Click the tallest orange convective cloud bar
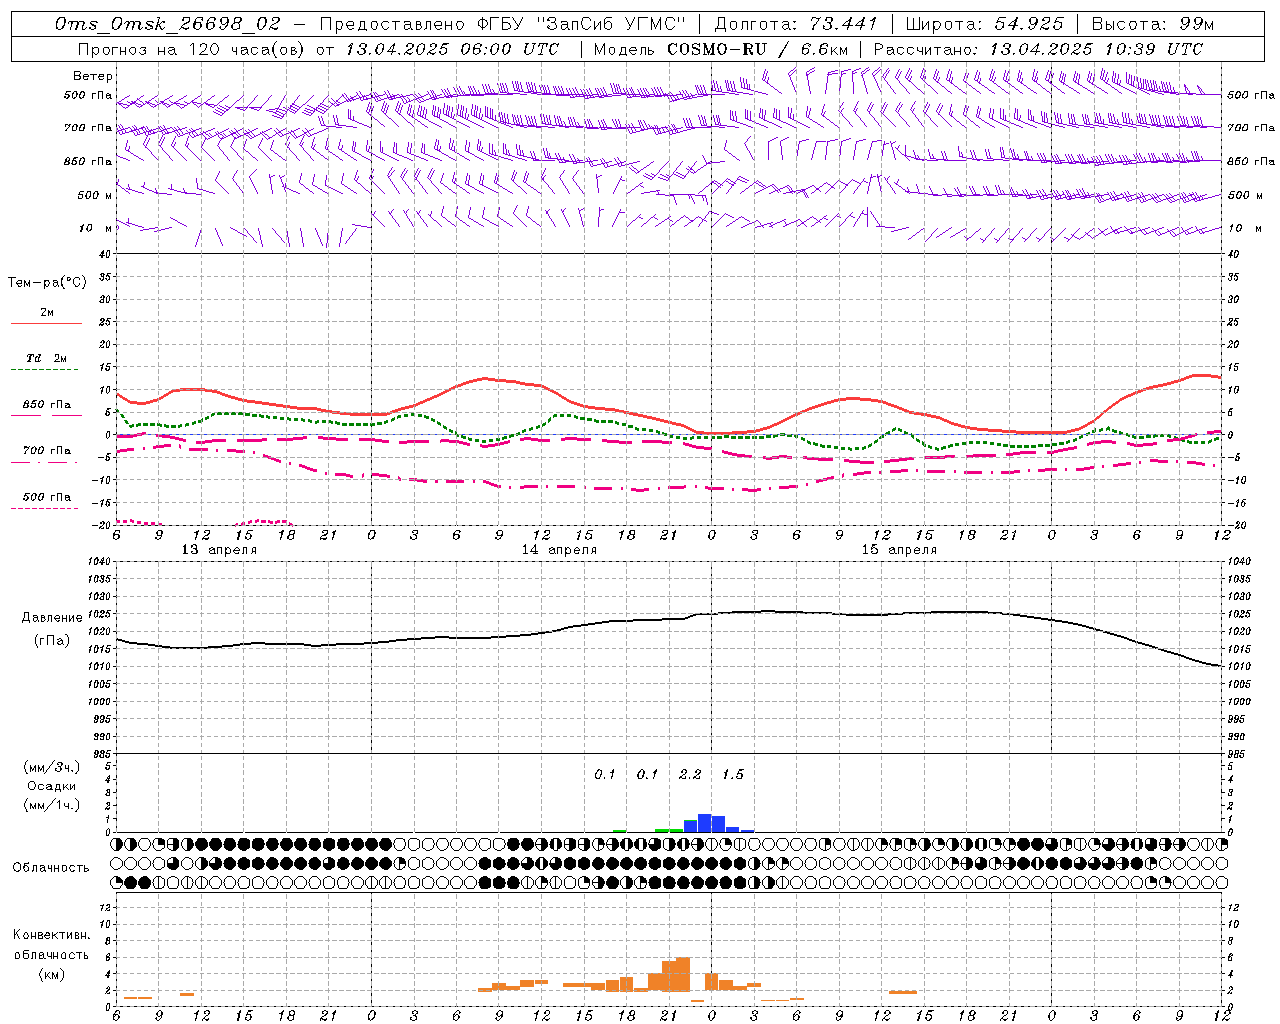Viewport: 1280px width, 1024px height. coord(683,974)
